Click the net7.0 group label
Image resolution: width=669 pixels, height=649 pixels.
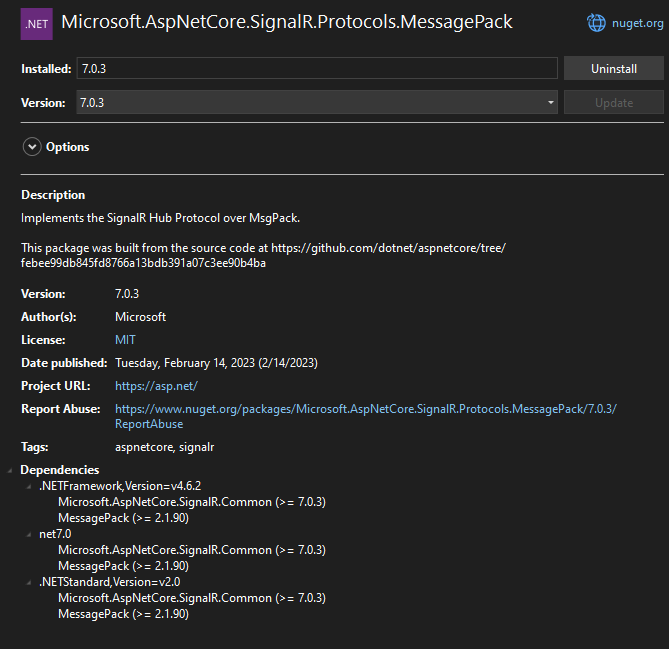pyautogui.click(x=55, y=534)
